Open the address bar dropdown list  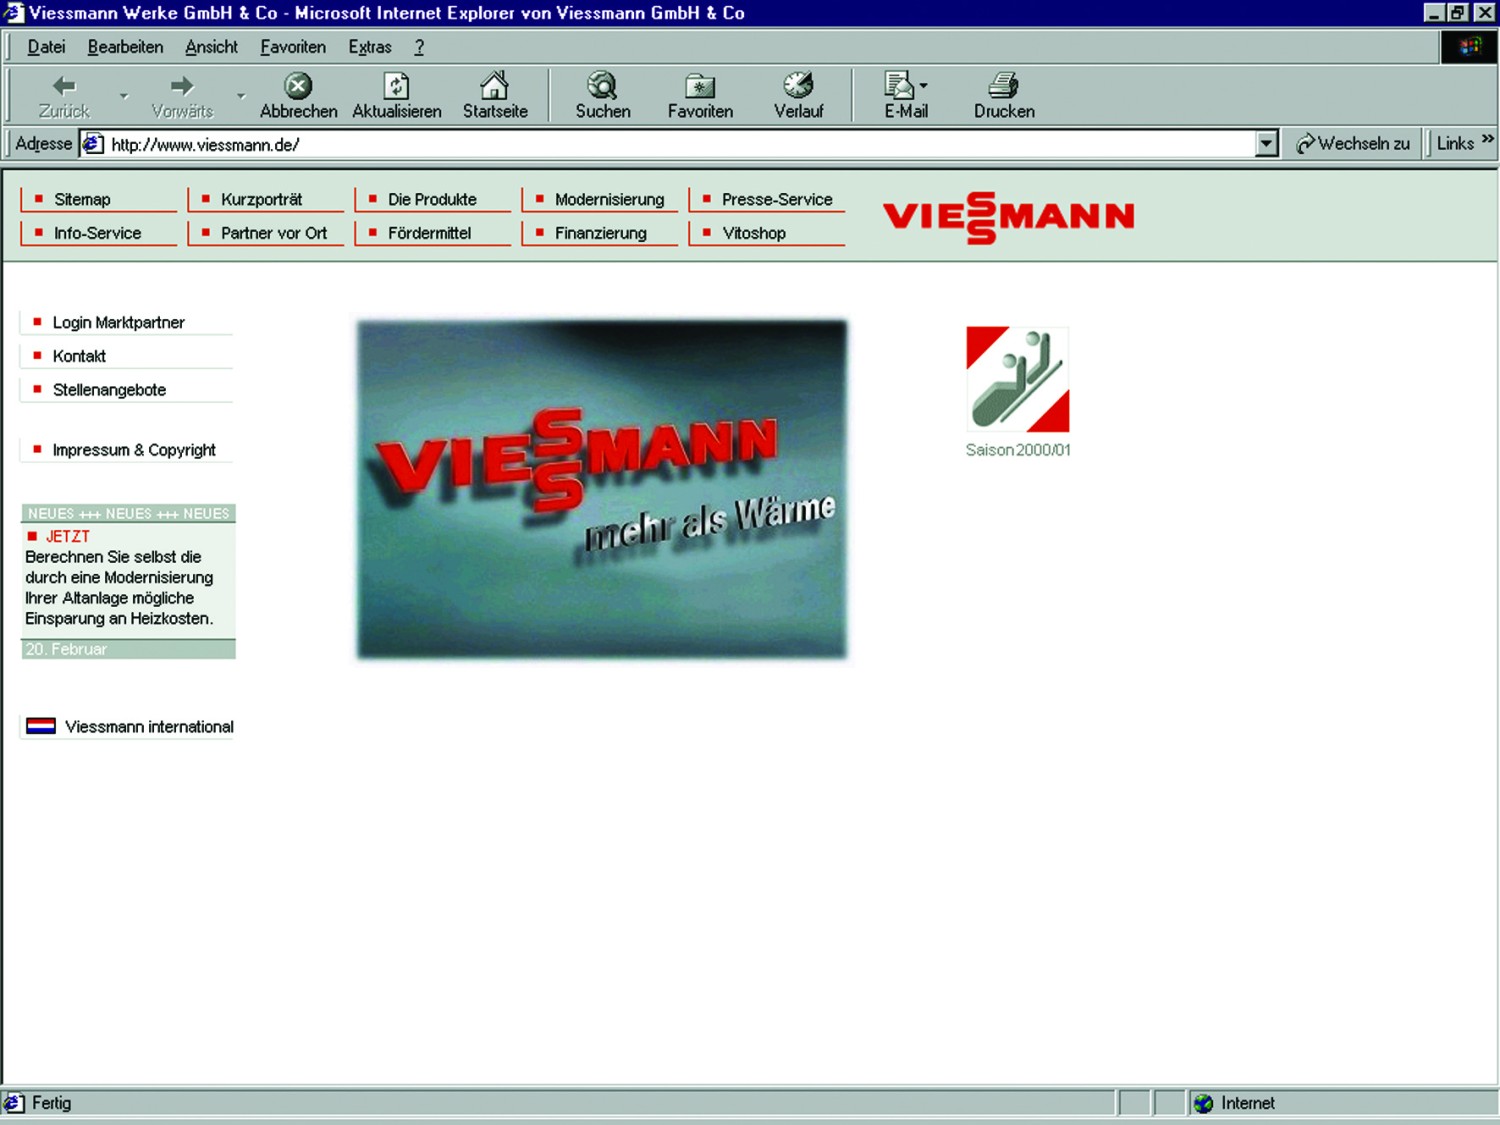pos(1267,144)
